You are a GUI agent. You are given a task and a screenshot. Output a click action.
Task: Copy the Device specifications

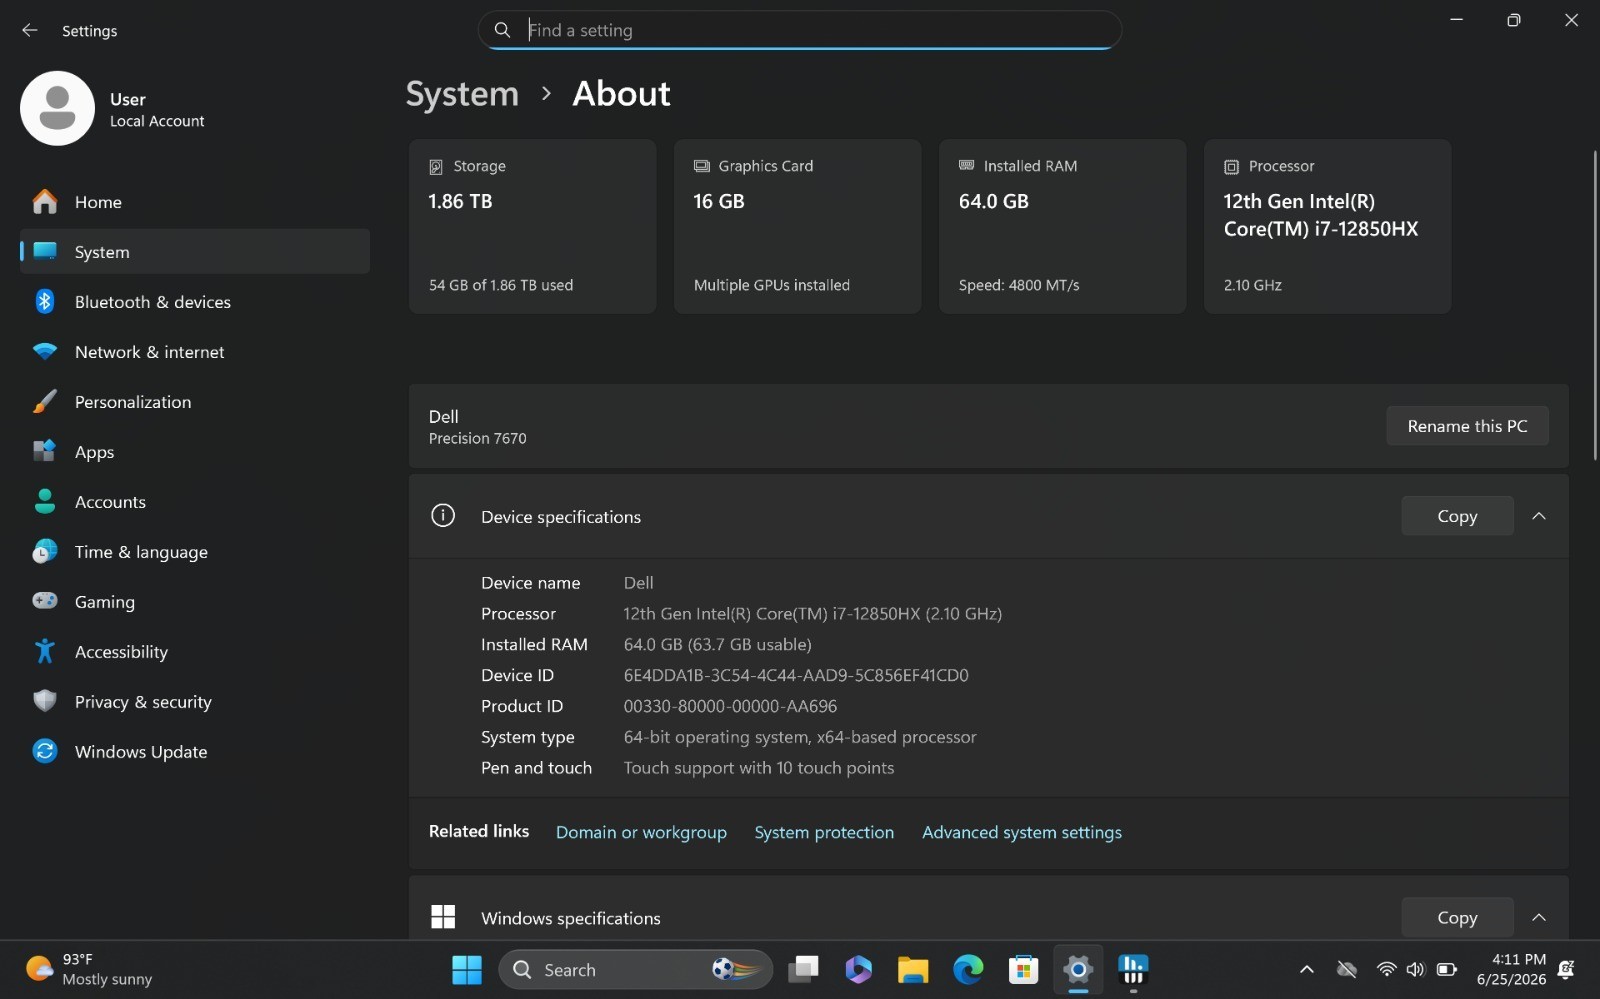pyautogui.click(x=1457, y=516)
